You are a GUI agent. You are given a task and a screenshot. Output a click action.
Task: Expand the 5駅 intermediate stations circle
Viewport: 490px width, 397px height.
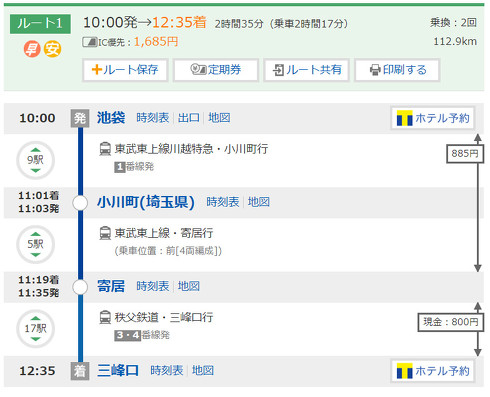(35, 244)
